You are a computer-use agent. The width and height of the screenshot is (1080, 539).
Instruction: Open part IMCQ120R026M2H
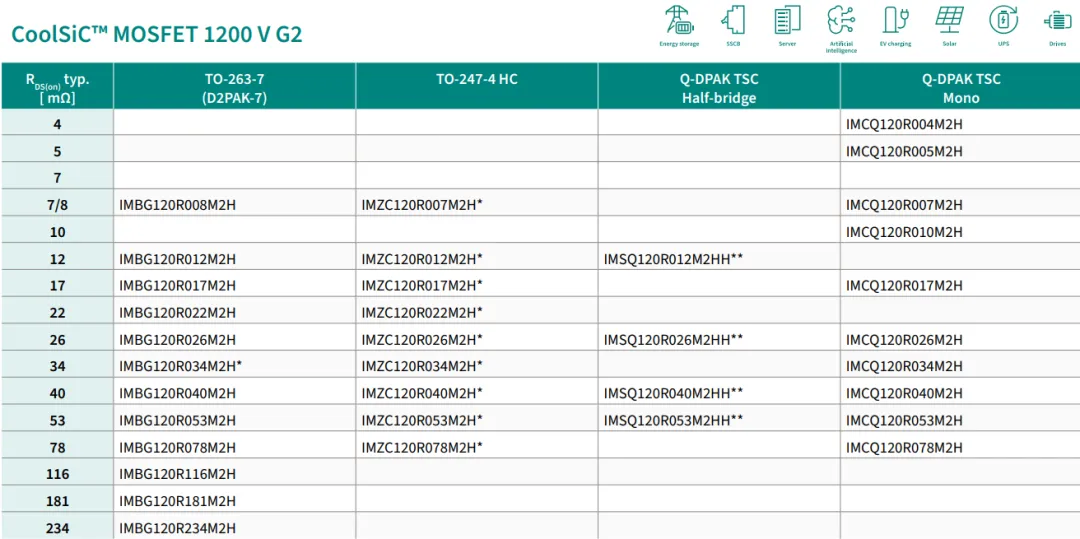904,340
